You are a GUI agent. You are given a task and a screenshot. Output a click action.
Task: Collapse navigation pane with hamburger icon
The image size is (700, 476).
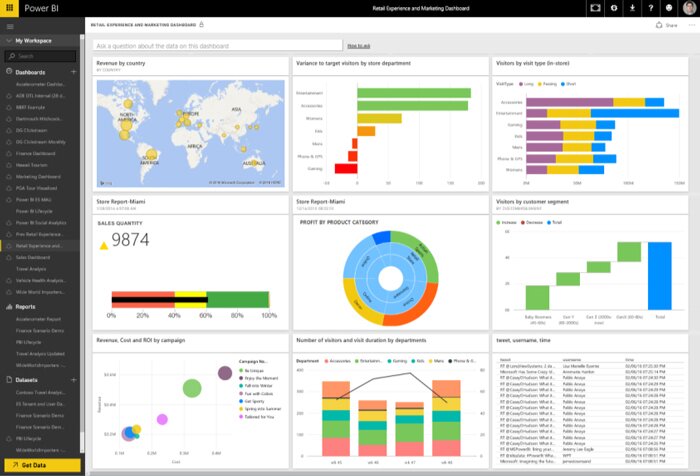tap(9, 25)
